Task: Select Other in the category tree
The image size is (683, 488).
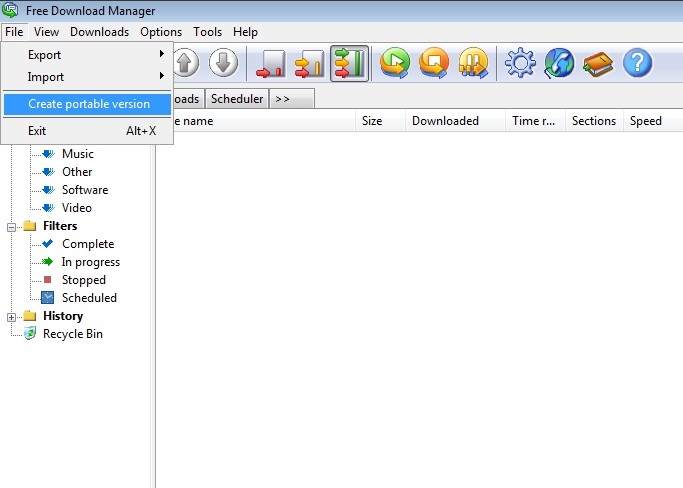Action: pos(77,172)
